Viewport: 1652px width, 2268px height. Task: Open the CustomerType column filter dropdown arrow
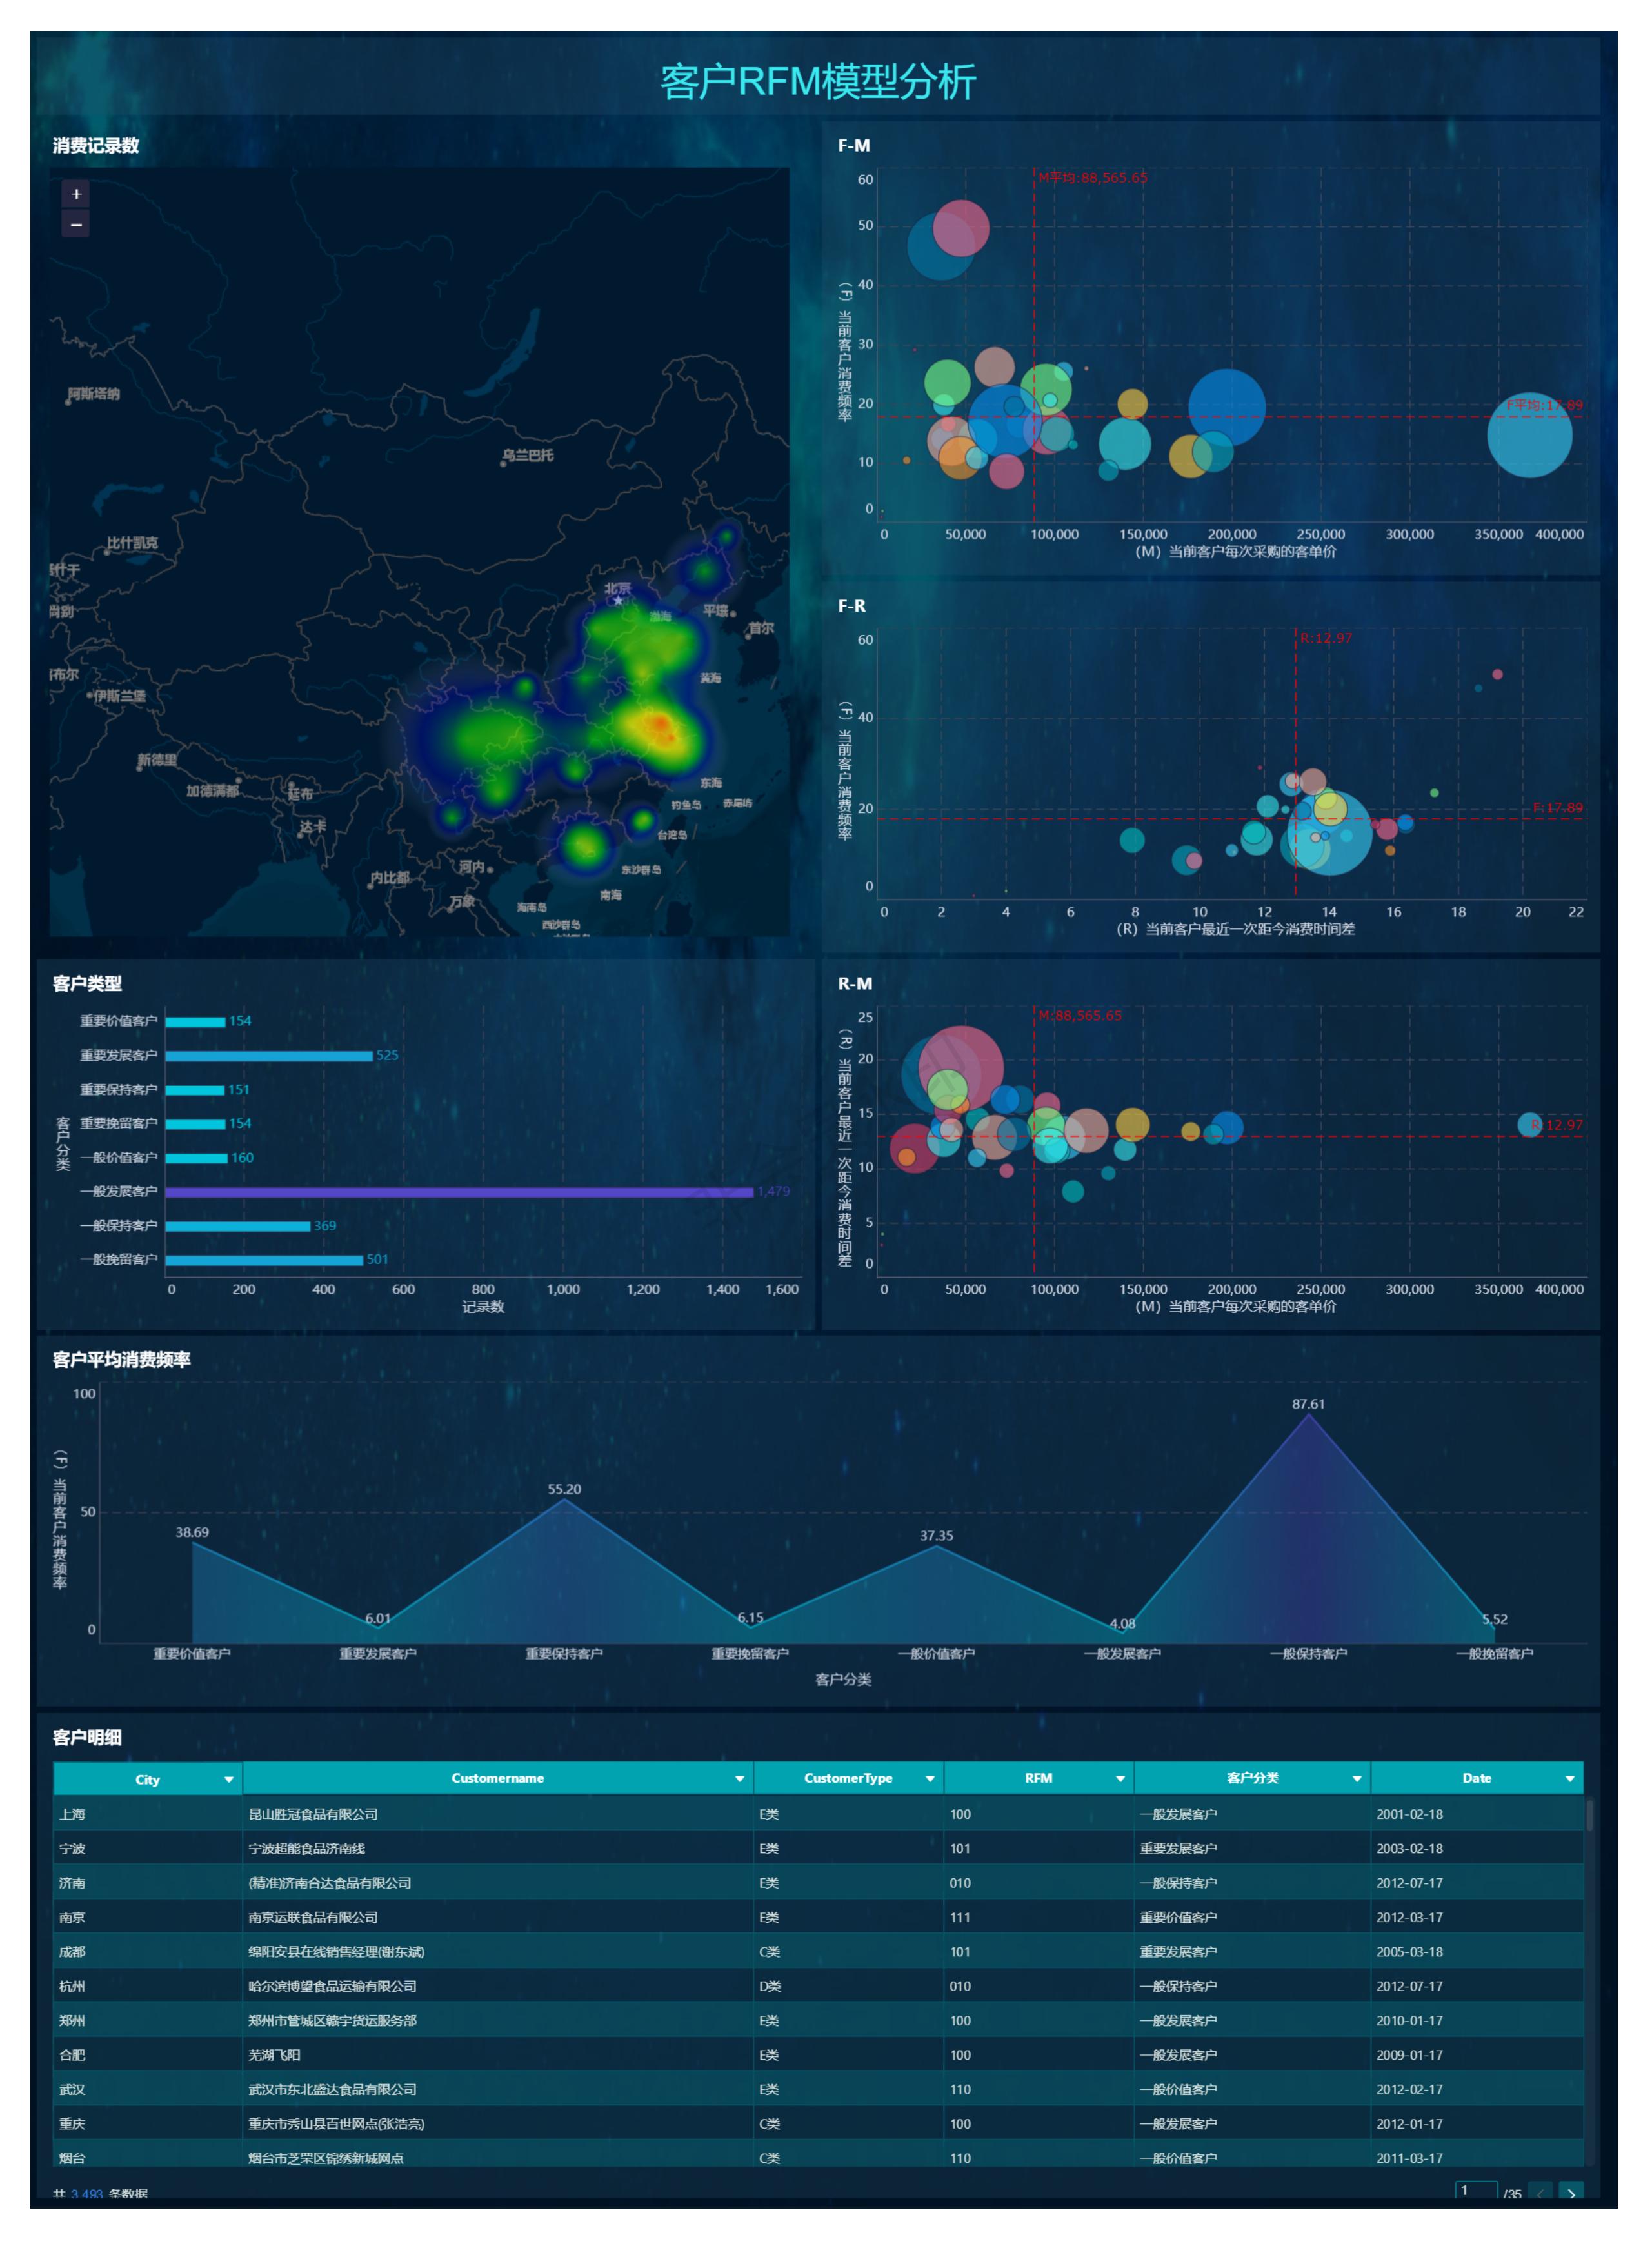point(930,1778)
